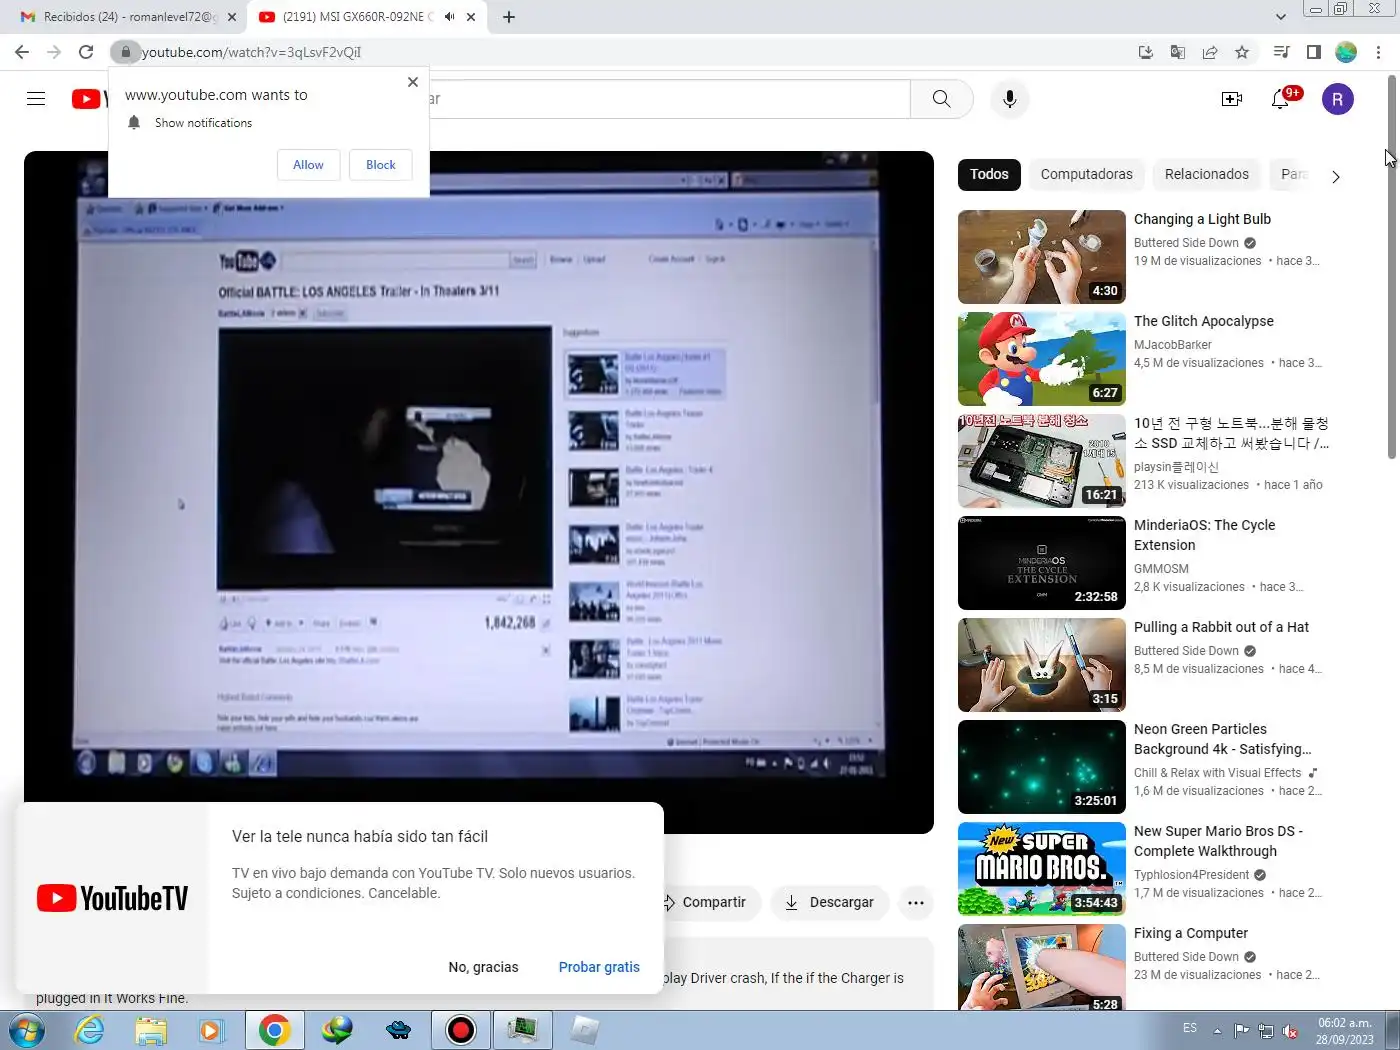The image size is (1400, 1050).
Task: Open the media control playlist icon in toolbar
Action: click(1281, 52)
